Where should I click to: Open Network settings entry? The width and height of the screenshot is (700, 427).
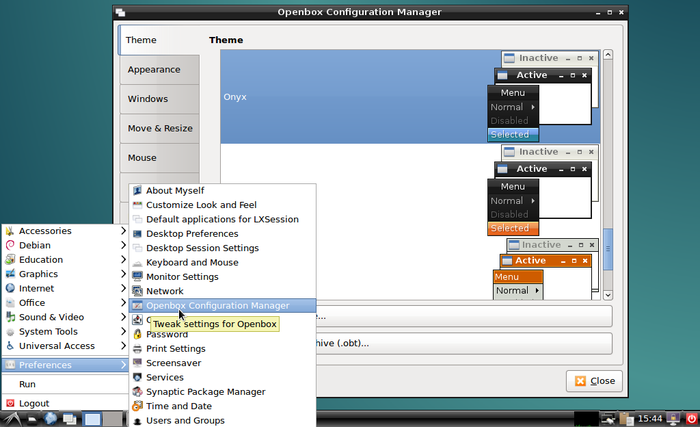pos(222,291)
